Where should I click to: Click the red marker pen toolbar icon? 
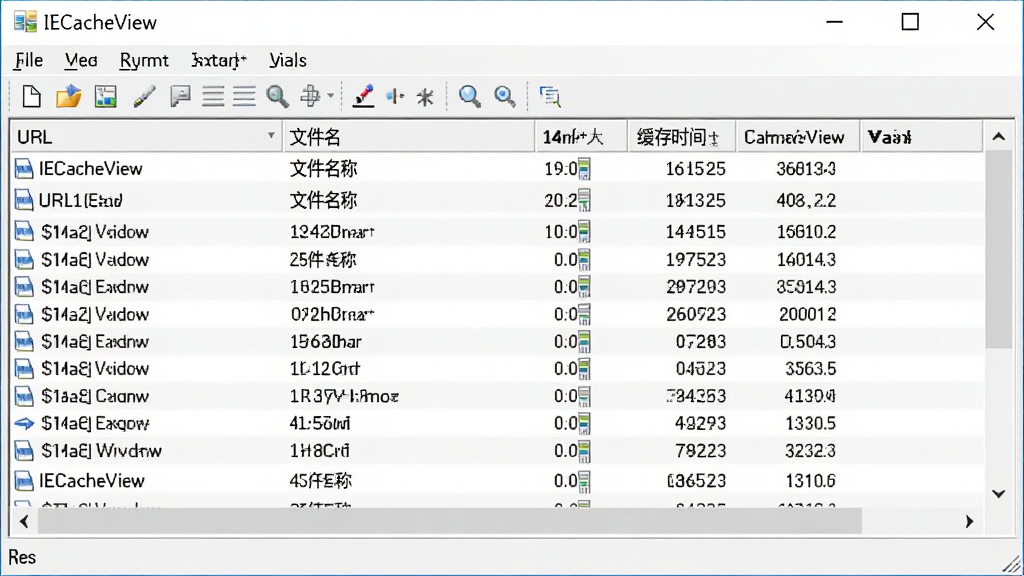(x=363, y=97)
